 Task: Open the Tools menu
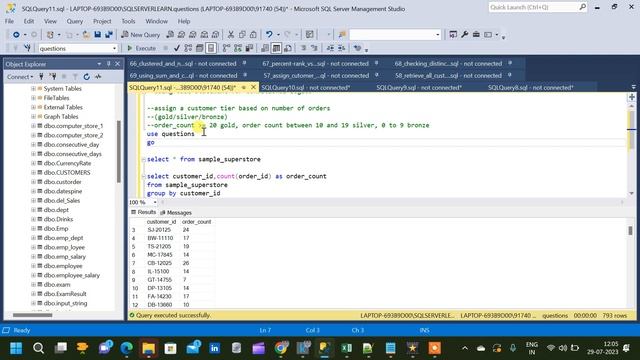128,21
